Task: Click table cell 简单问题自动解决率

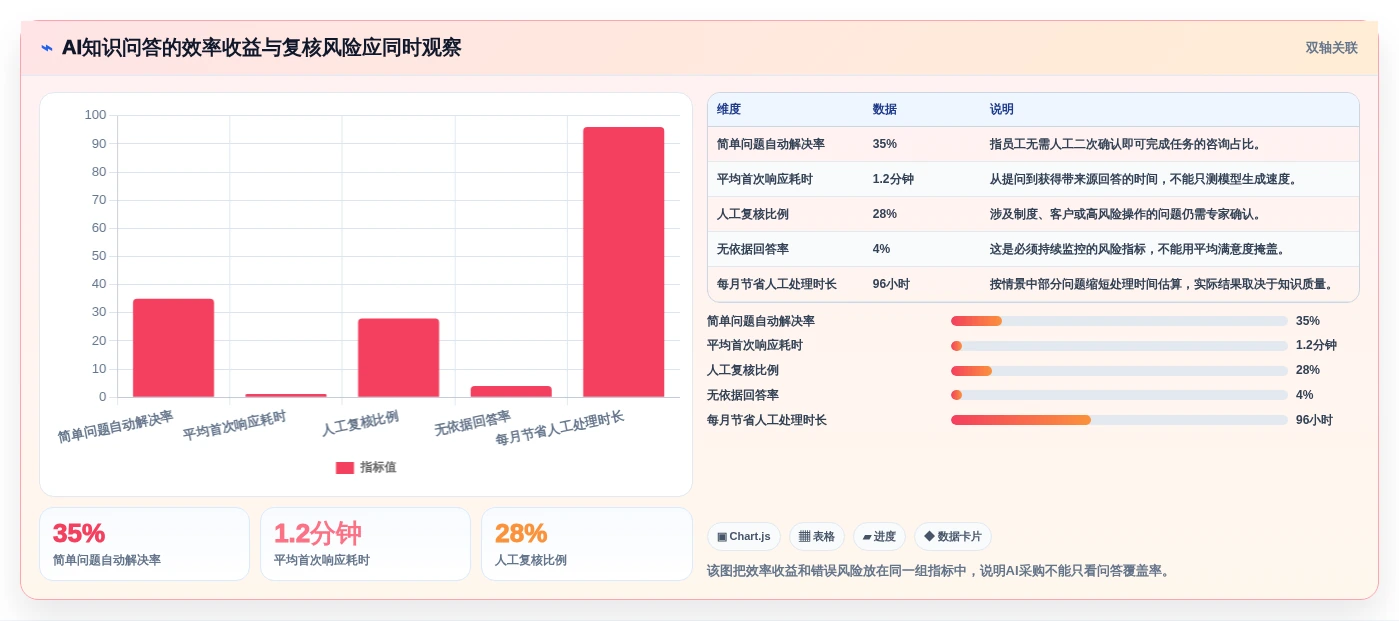Action: (771, 144)
